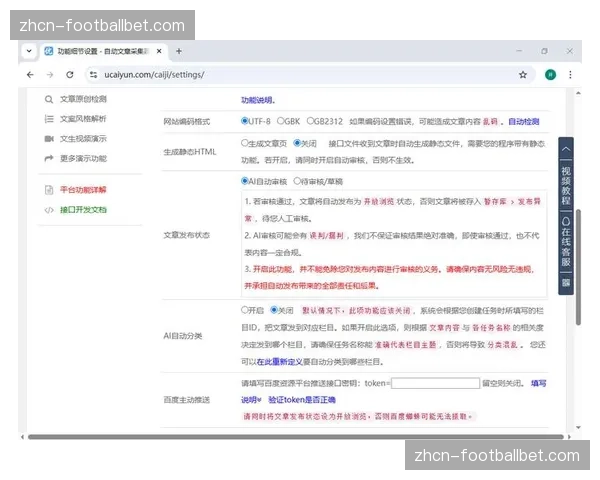The width and height of the screenshot is (600, 480).
Task: Select 关闭 for 生成静态HTML
Action: [x=297, y=143]
